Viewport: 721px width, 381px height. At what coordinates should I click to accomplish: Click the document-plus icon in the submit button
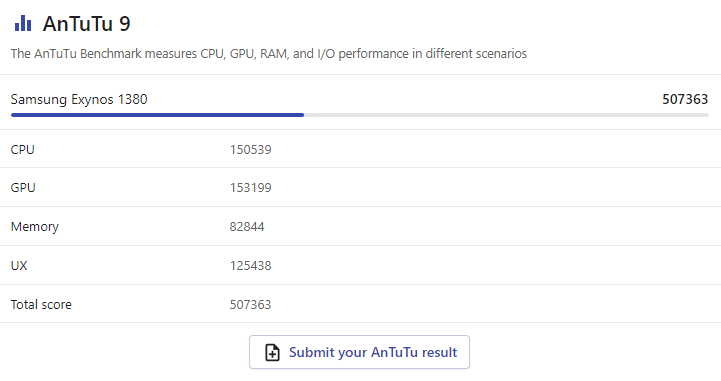(x=272, y=353)
